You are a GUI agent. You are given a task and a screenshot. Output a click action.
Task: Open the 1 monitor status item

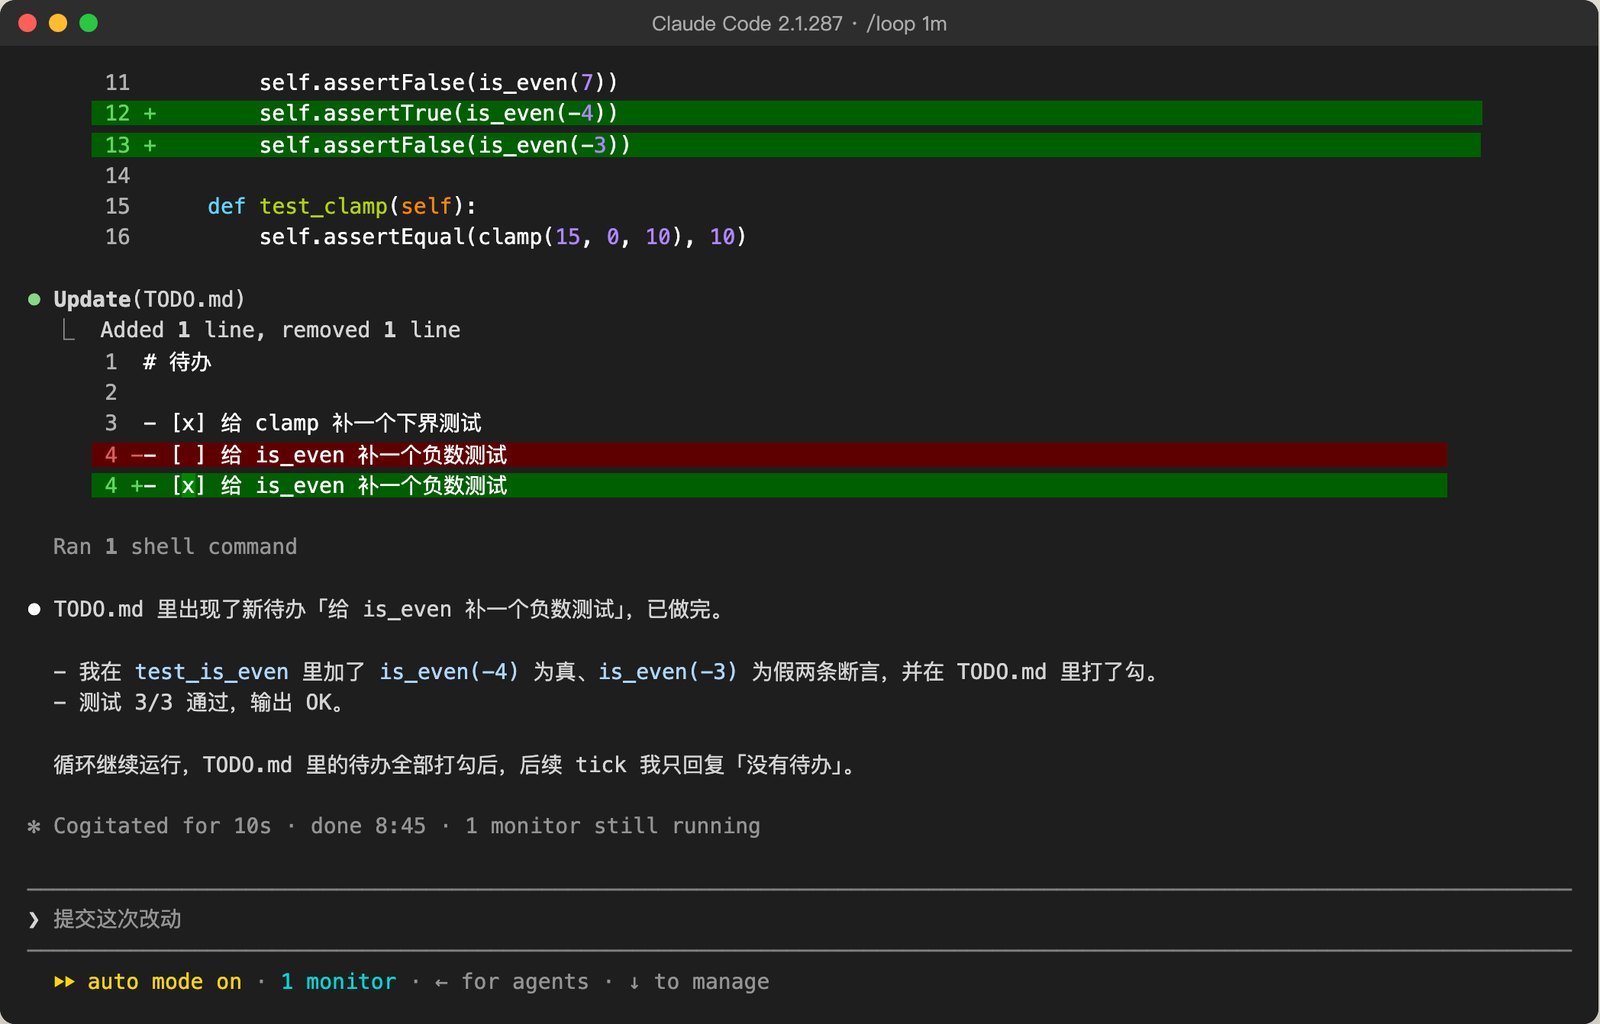click(338, 982)
